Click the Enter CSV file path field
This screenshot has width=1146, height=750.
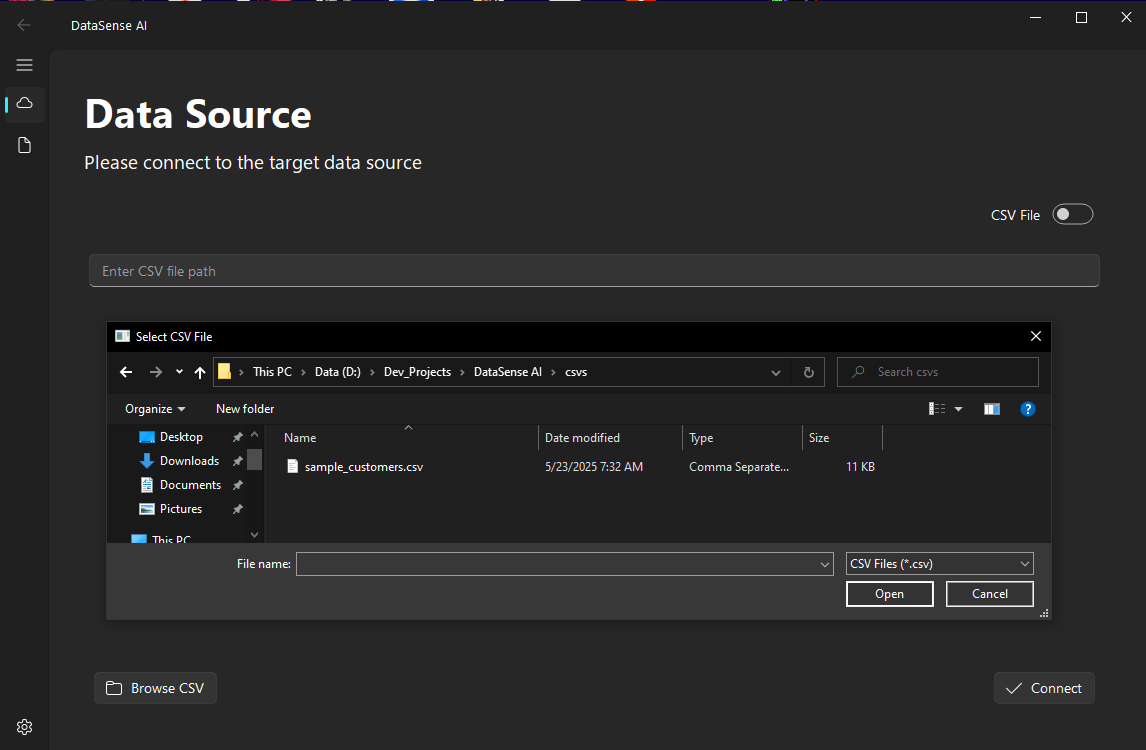[594, 271]
